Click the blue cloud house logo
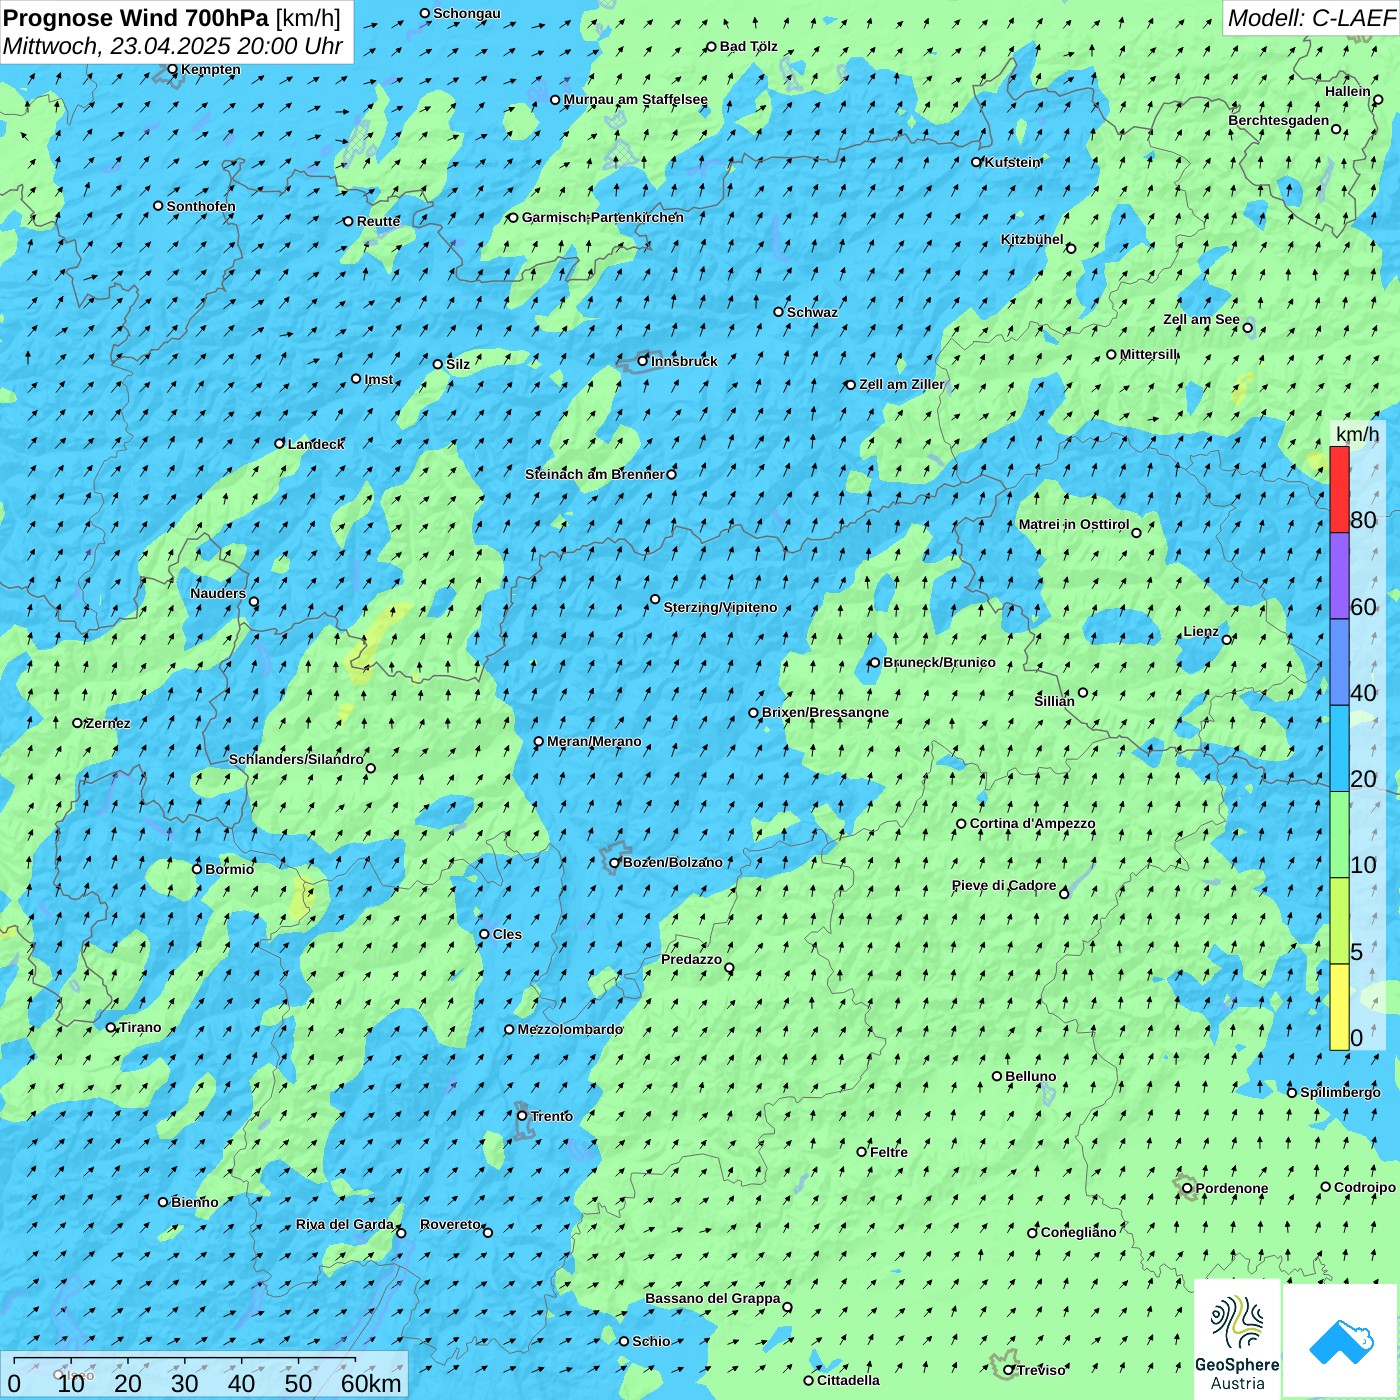This screenshot has height=1400, width=1400. pos(1341,1341)
